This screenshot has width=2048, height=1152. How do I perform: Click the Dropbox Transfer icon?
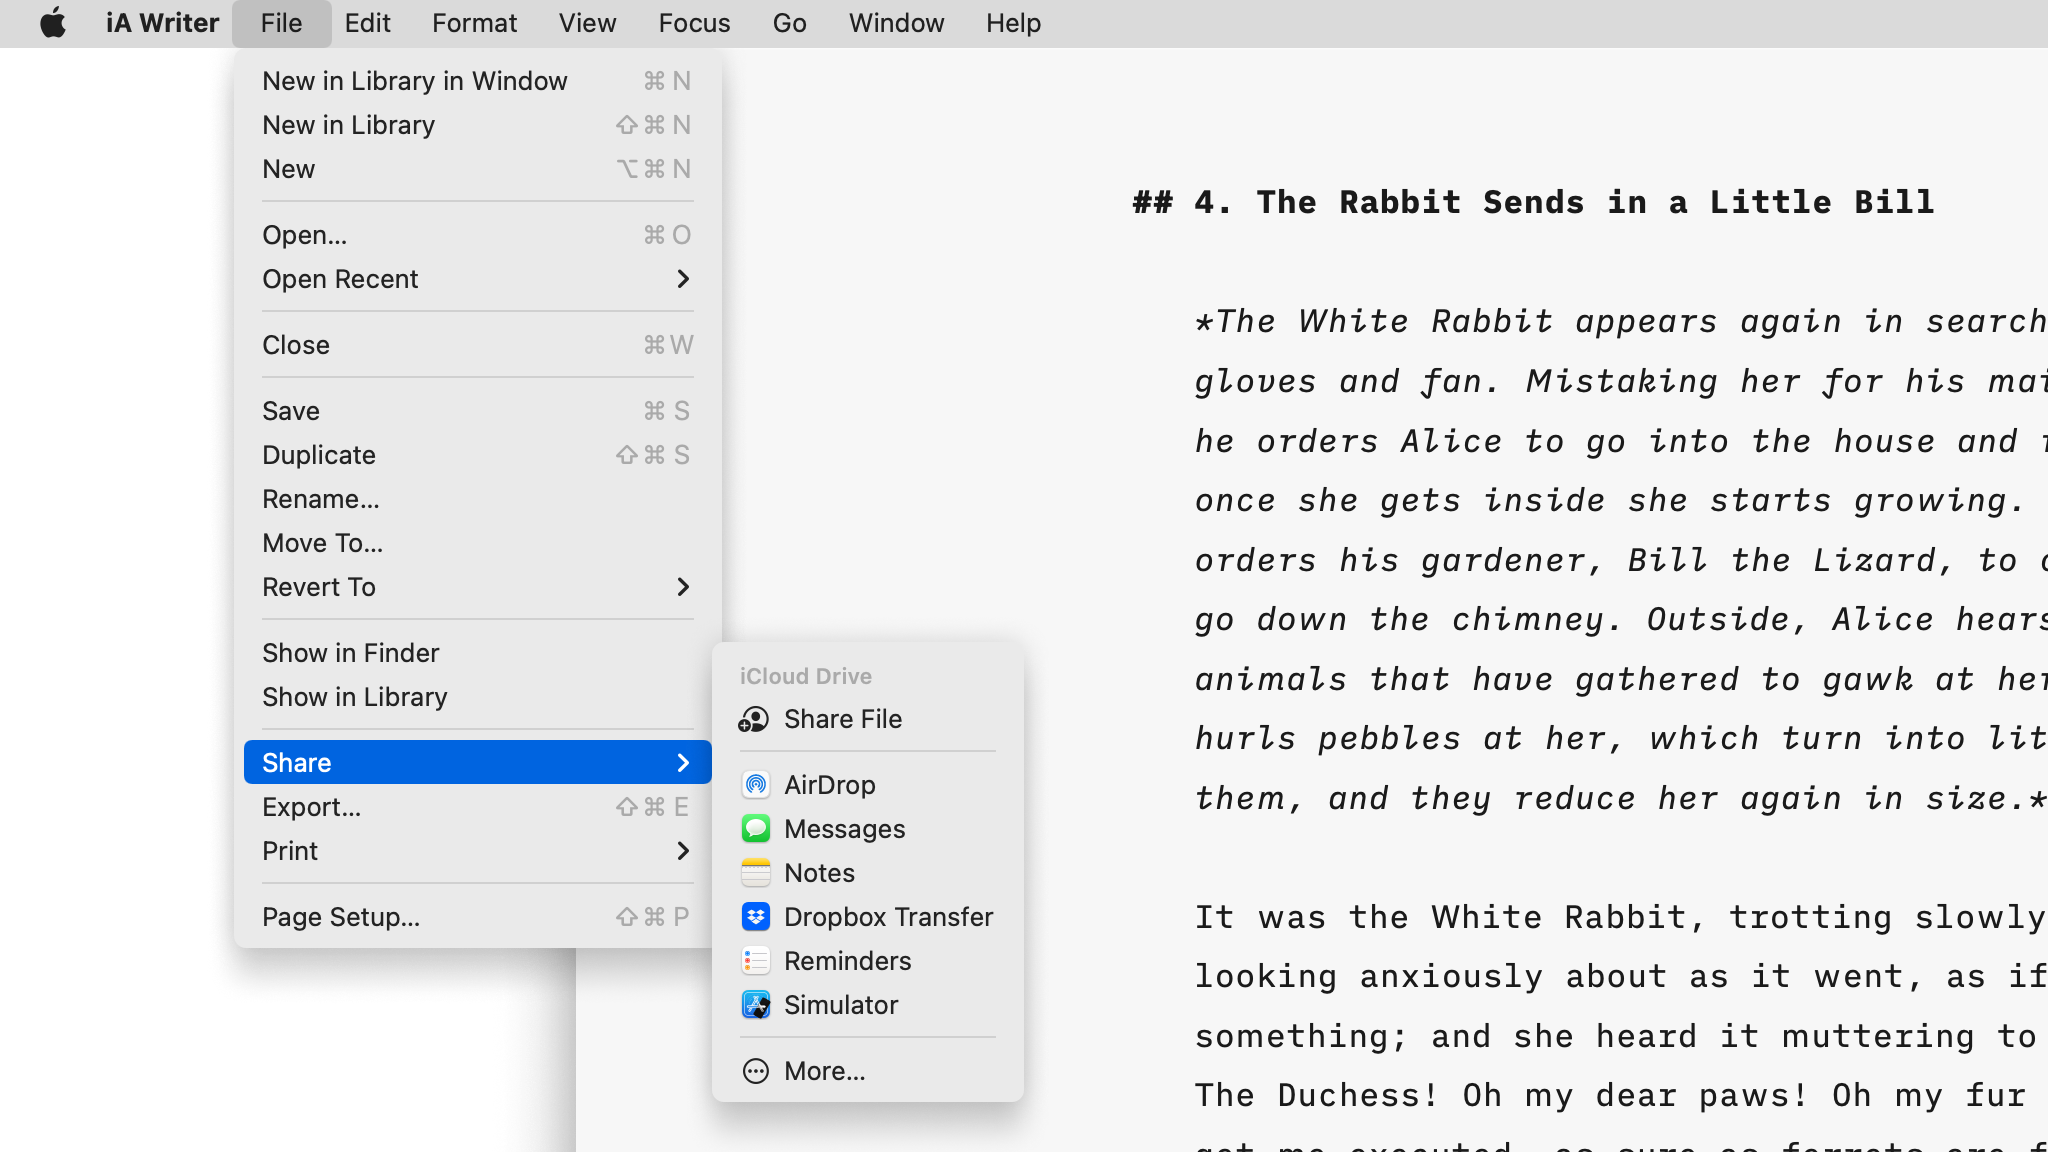(756, 917)
